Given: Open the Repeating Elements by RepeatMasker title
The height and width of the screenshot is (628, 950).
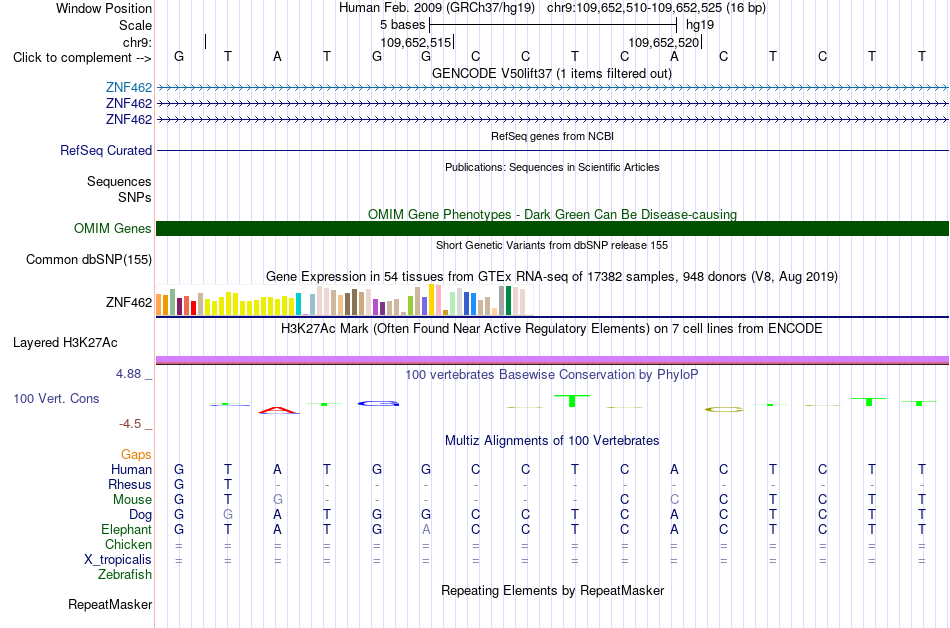Looking at the screenshot, I should [x=552, y=590].
